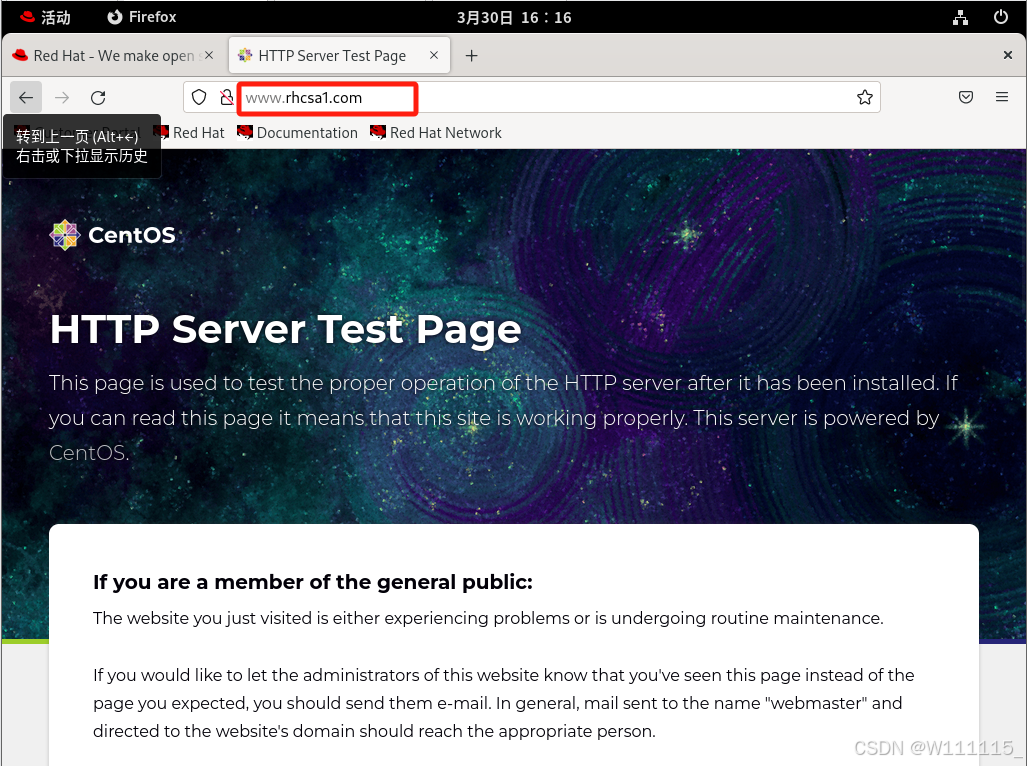
Task: Click the forward navigation arrow
Action: tap(62, 98)
